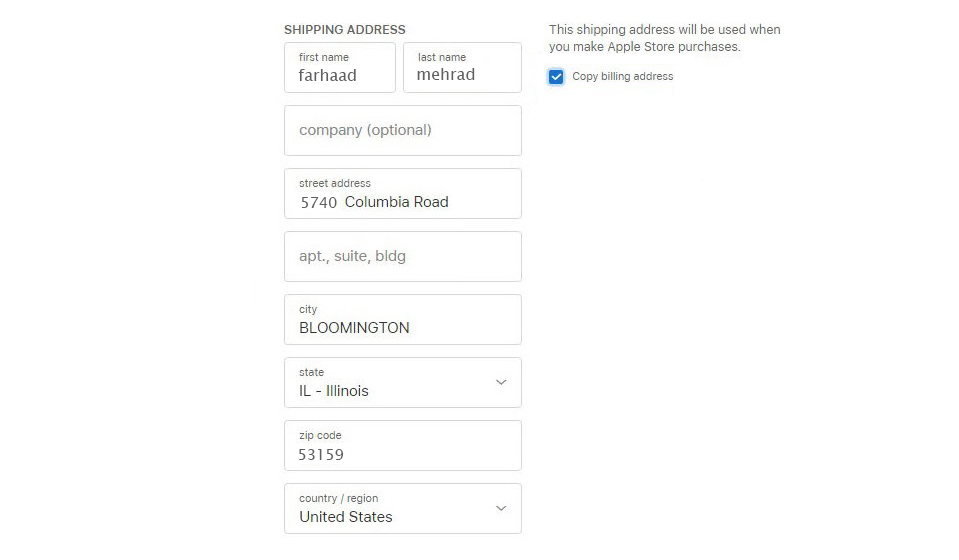Click the city field showing BLOOMINGTON
This screenshot has width=959, height=560.
coord(403,320)
